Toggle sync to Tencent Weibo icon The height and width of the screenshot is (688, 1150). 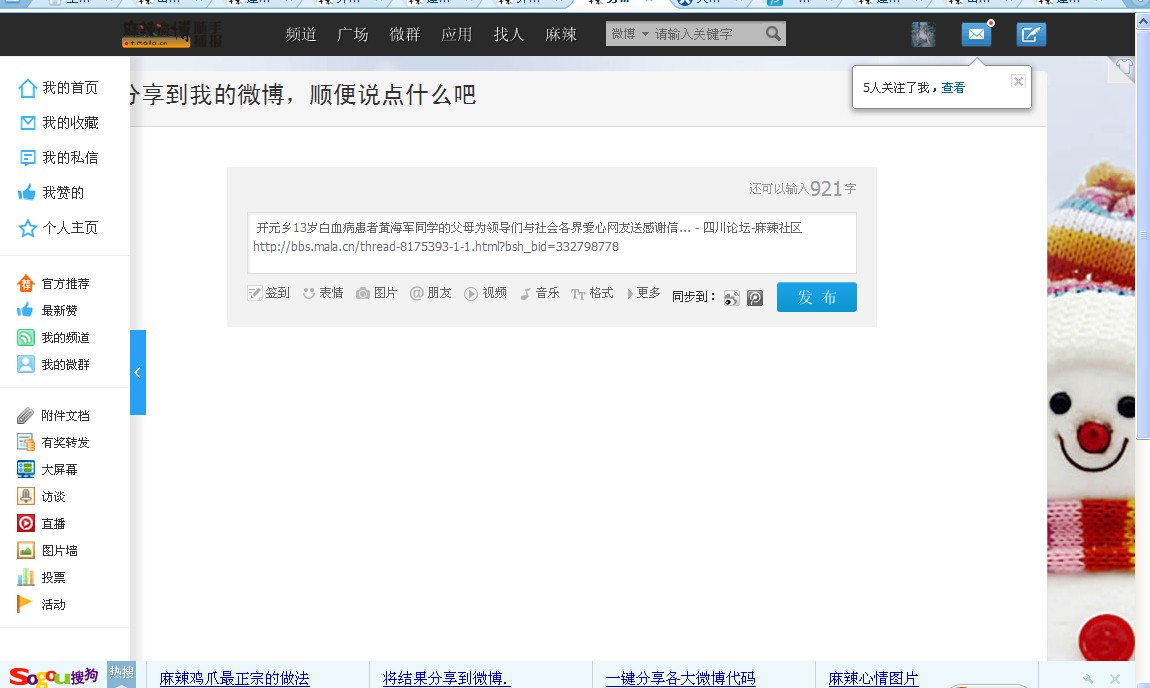click(x=755, y=297)
